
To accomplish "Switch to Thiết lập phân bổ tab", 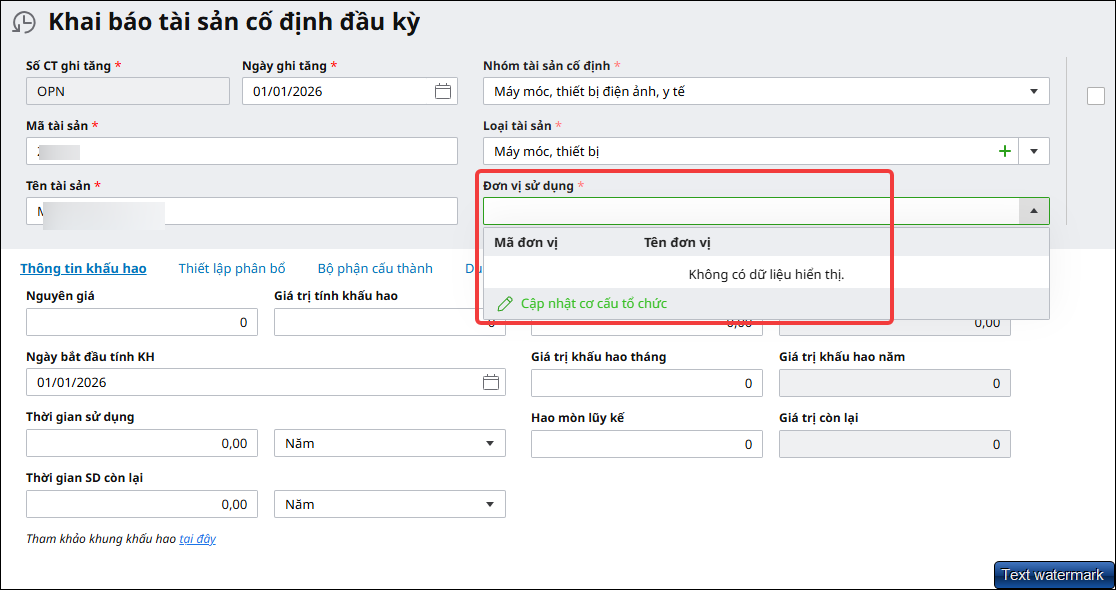I will [232, 268].
